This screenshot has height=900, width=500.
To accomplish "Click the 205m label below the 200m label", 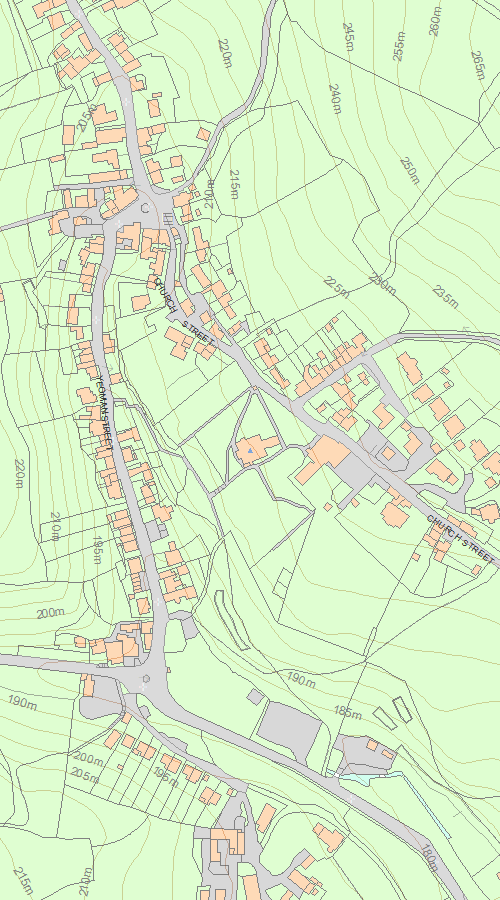I will tap(84, 775).
